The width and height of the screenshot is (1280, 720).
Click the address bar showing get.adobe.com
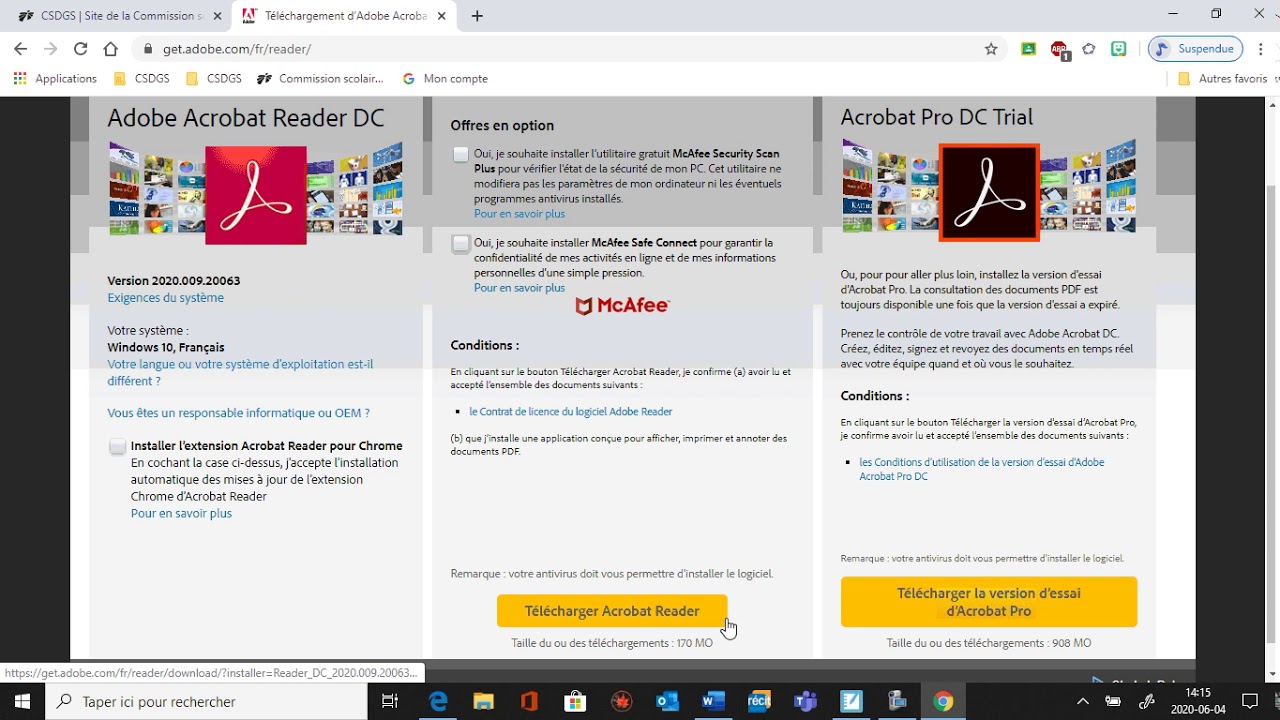(560, 49)
